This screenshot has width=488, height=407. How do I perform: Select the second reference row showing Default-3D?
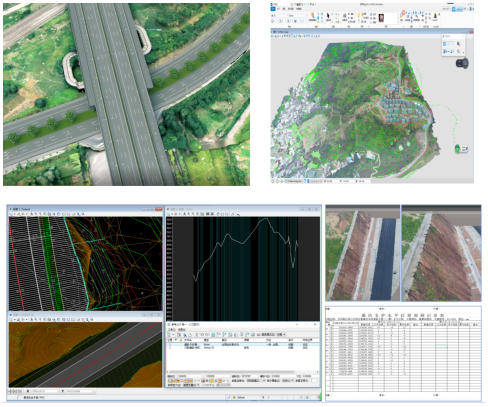(x=242, y=348)
